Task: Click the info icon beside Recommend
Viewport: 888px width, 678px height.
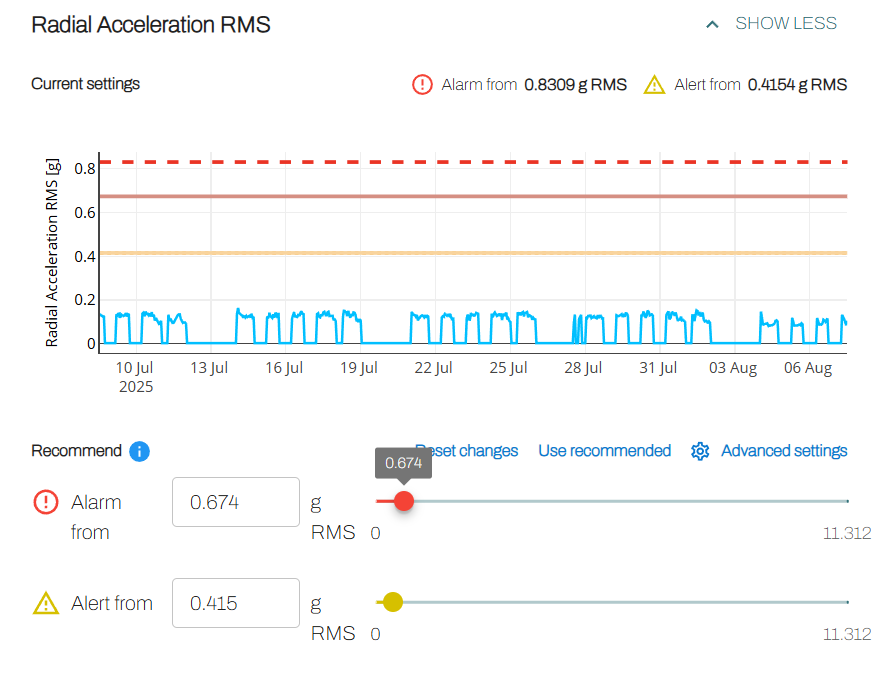Action: point(139,451)
